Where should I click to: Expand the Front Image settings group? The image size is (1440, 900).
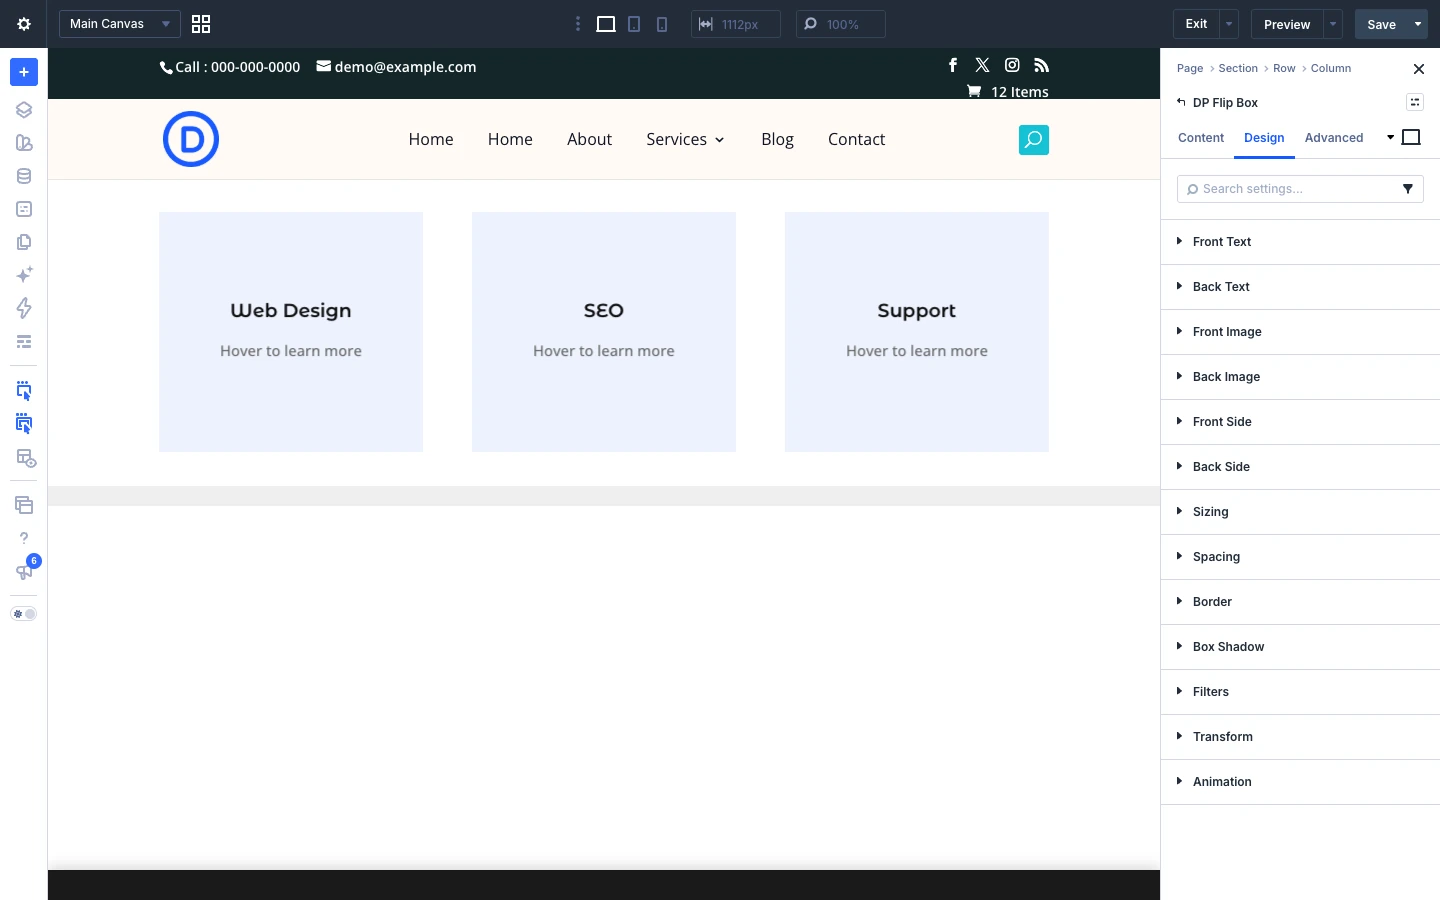click(x=1300, y=332)
